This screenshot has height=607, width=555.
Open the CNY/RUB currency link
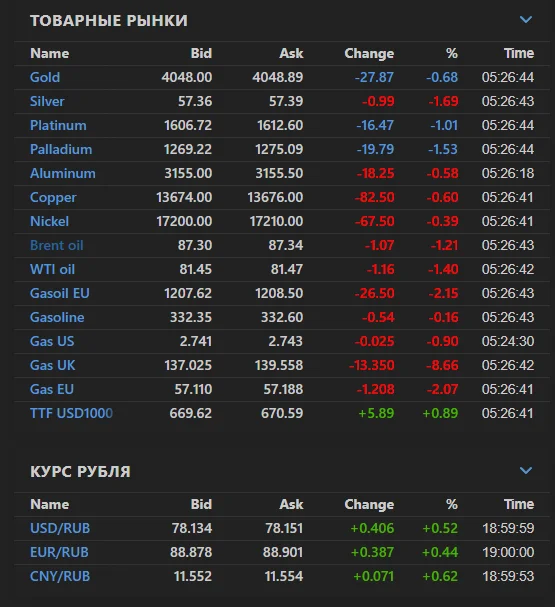pyautogui.click(x=60, y=576)
